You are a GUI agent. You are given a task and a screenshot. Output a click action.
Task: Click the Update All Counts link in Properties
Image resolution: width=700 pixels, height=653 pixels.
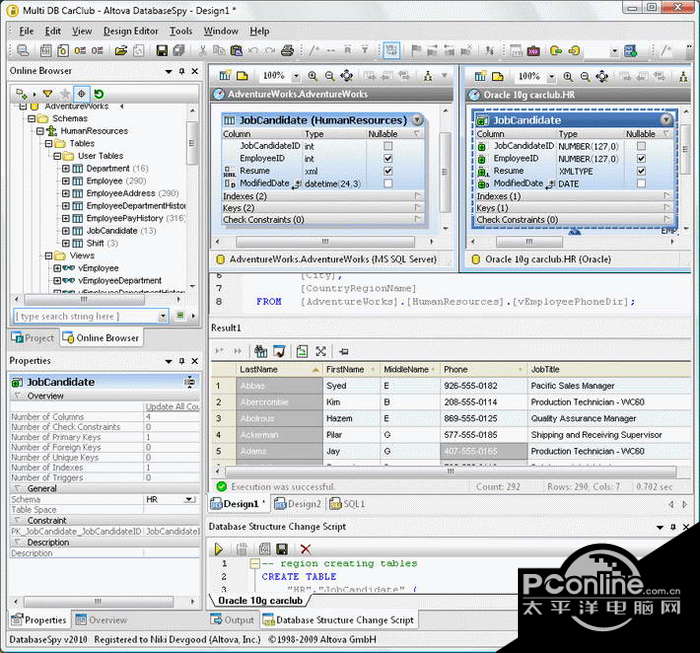(172, 407)
